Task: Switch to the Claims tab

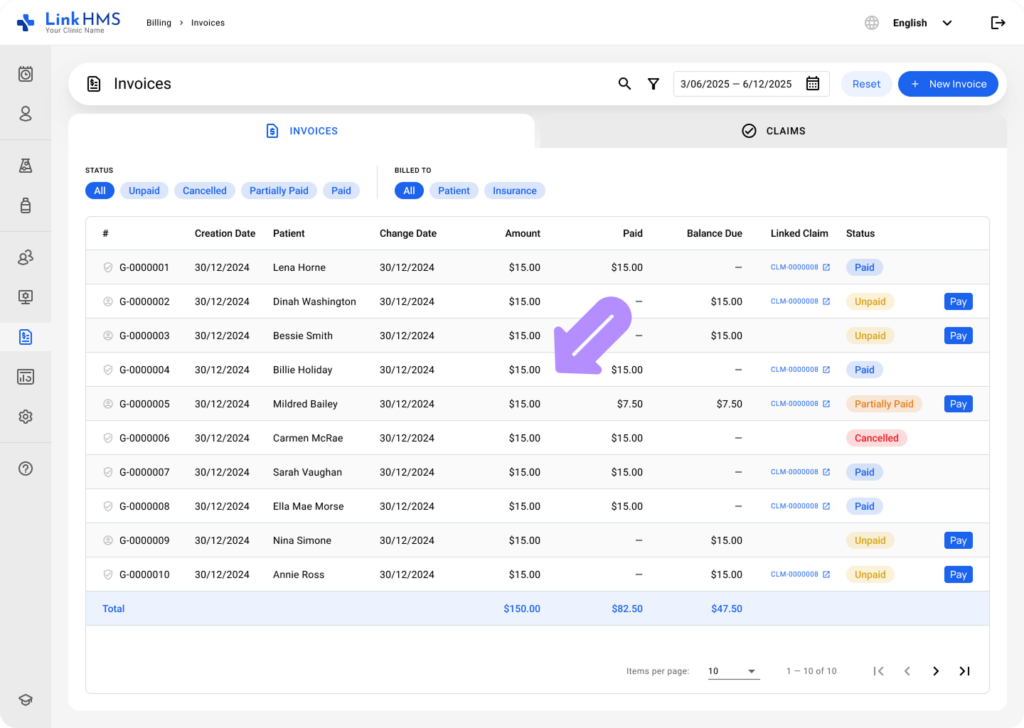Action: (773, 131)
